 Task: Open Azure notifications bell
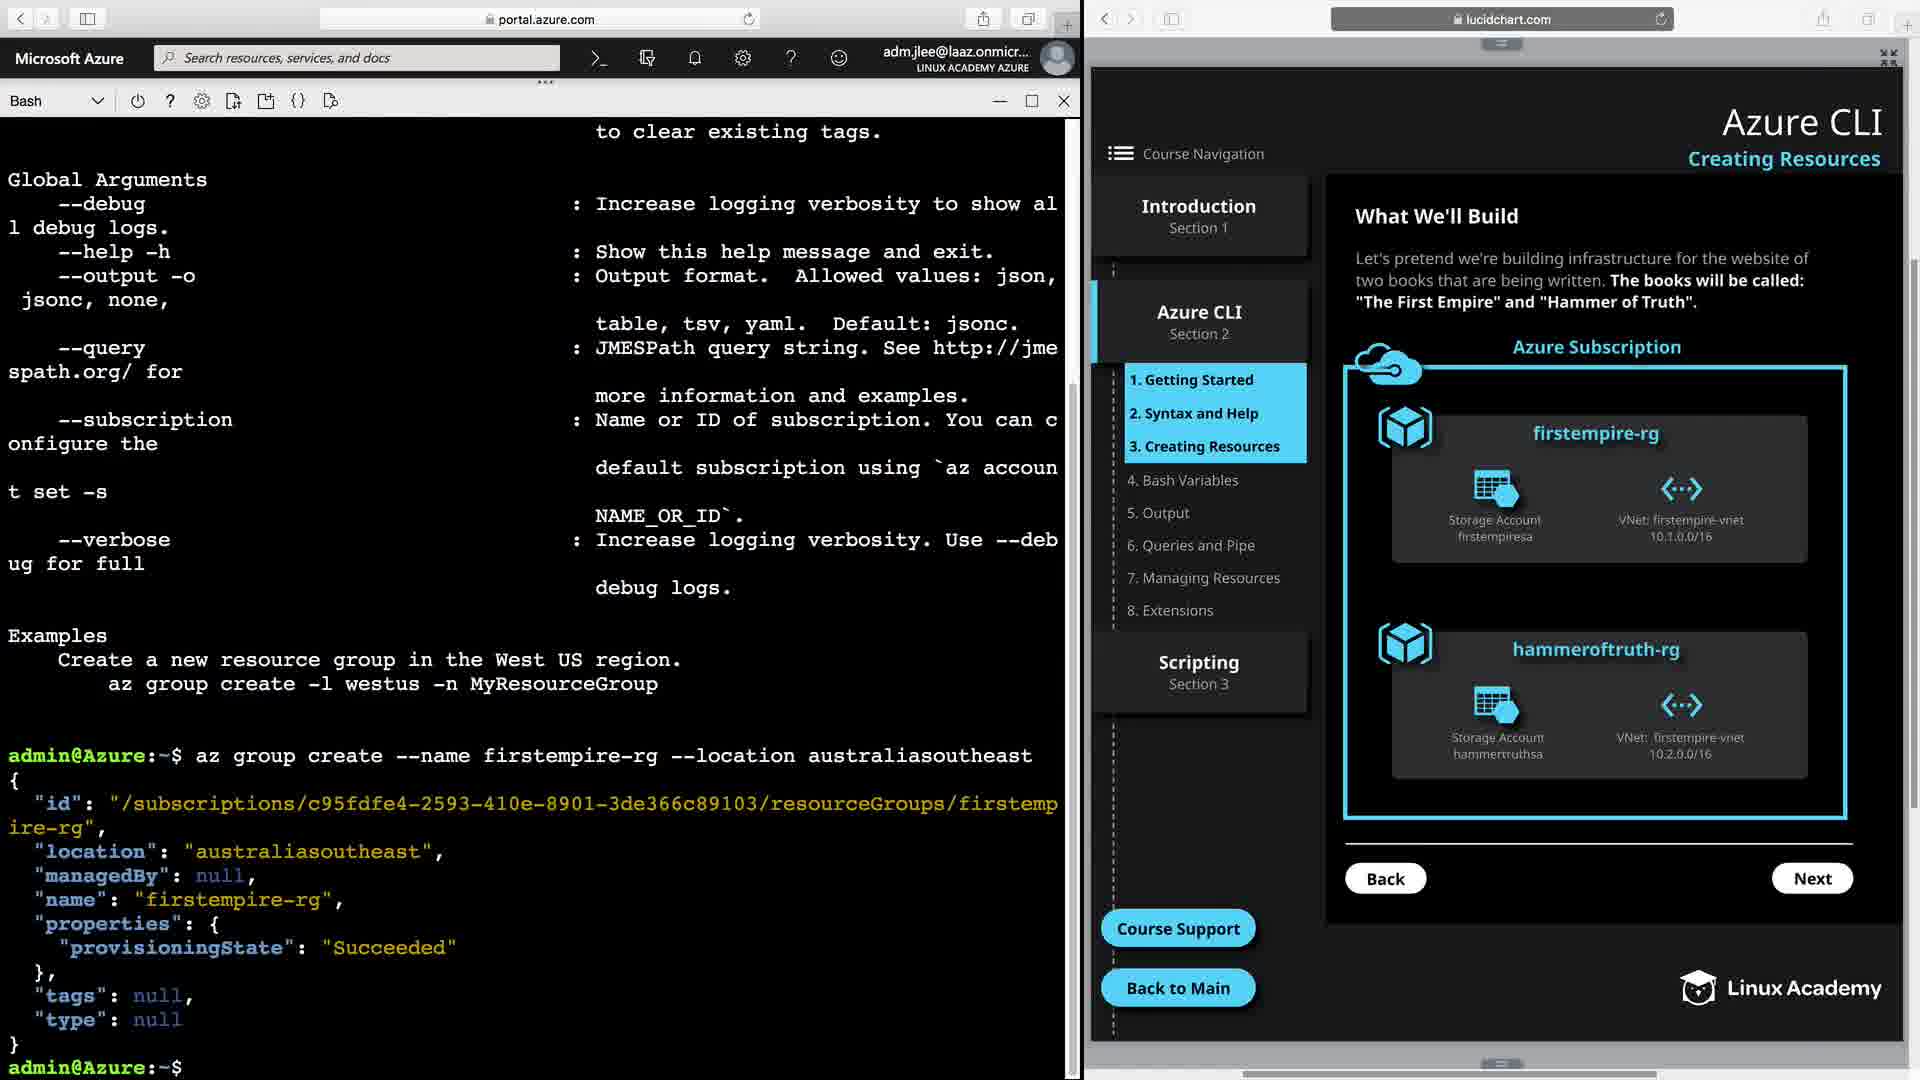695,58
